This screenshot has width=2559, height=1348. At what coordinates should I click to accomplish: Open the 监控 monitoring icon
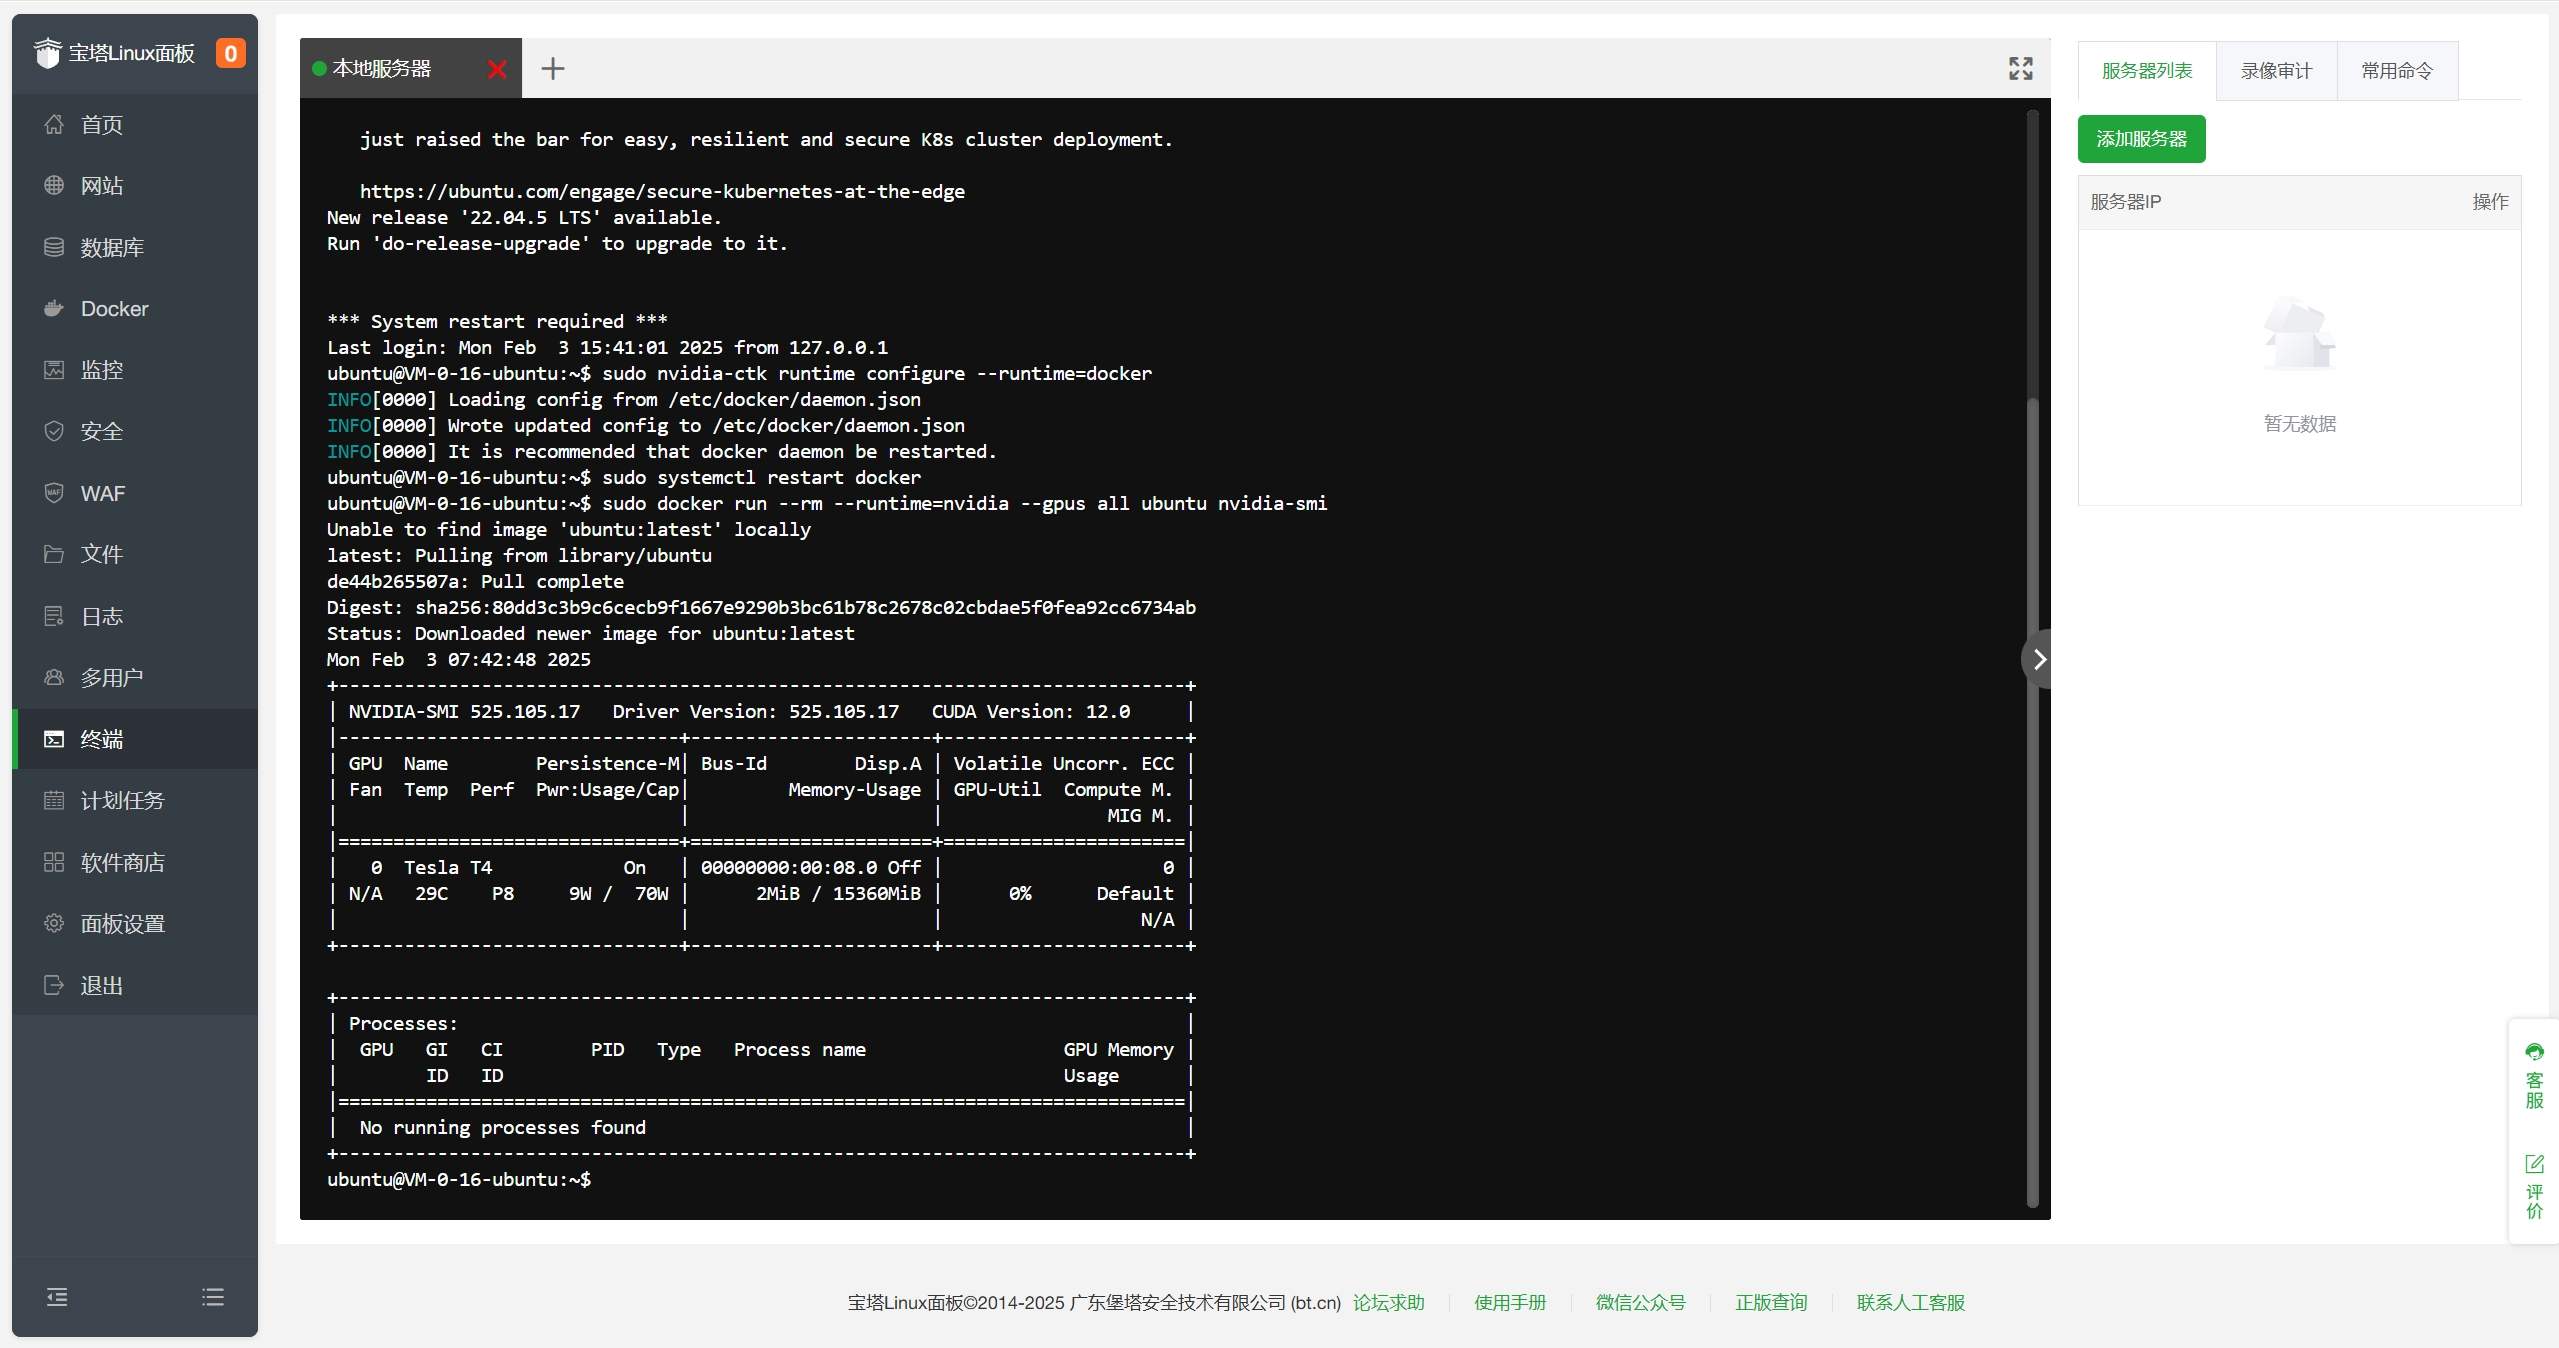[54, 370]
